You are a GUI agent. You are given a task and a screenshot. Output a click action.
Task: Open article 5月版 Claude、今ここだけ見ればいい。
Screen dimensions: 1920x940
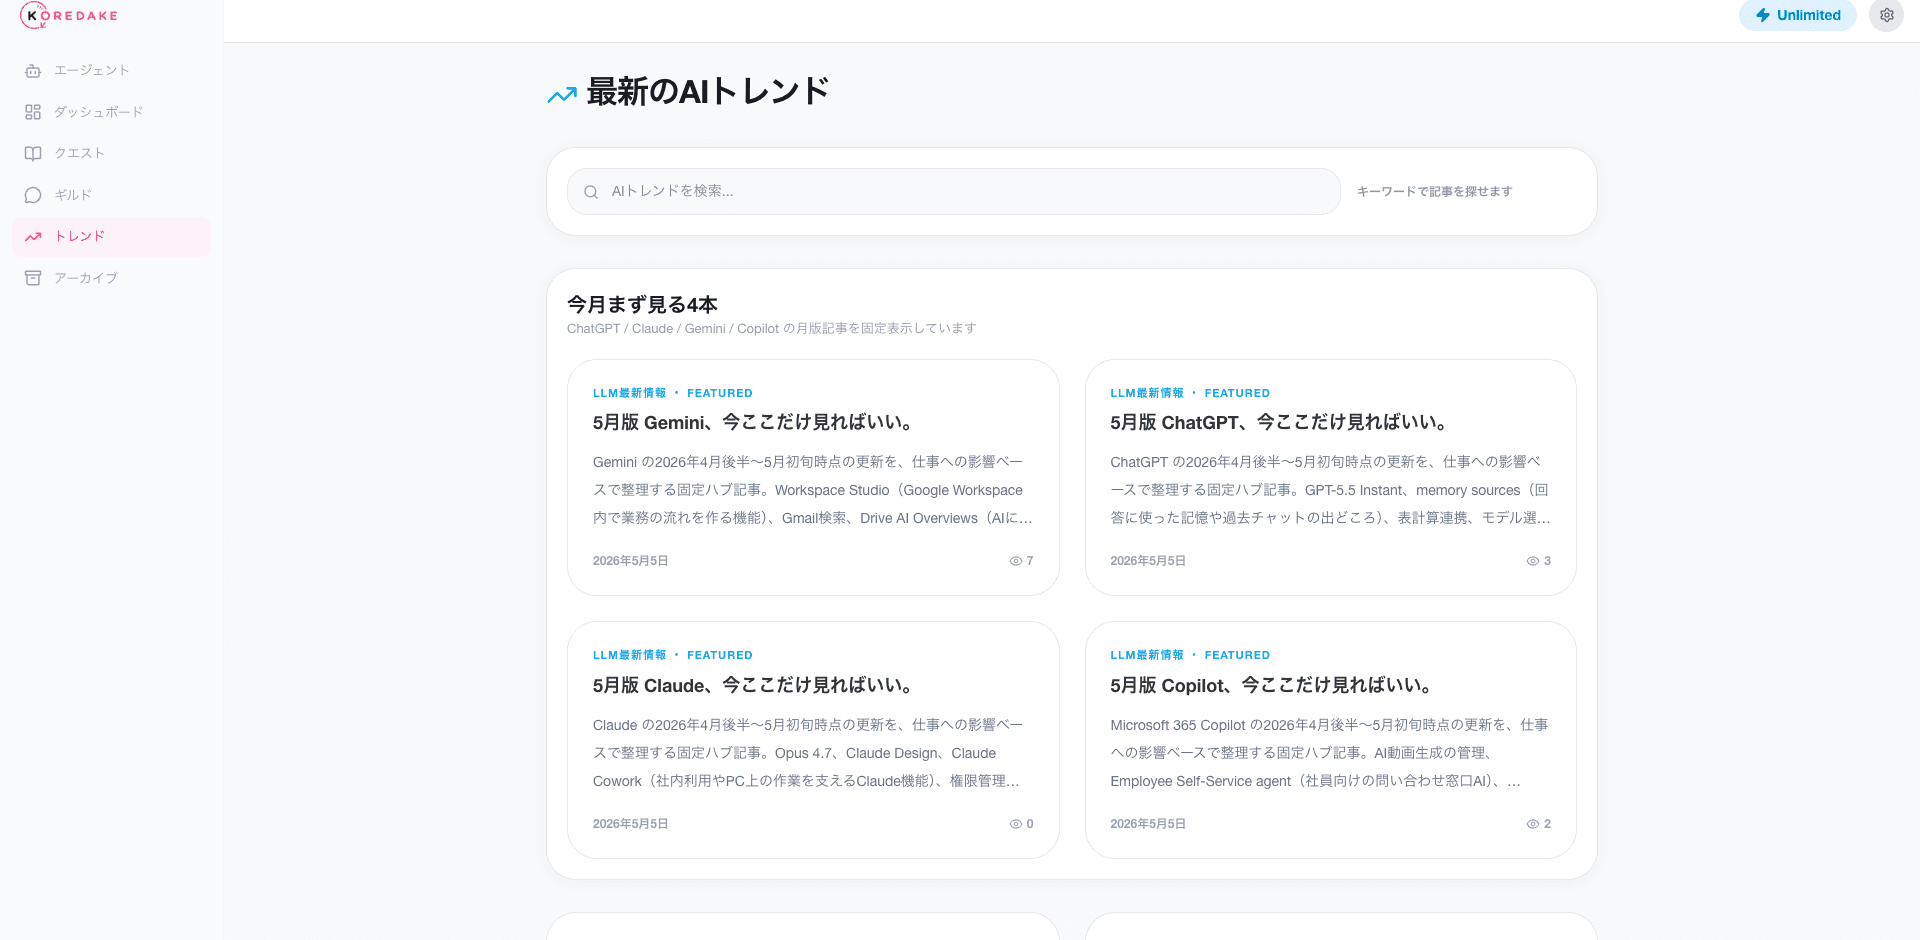click(x=752, y=685)
